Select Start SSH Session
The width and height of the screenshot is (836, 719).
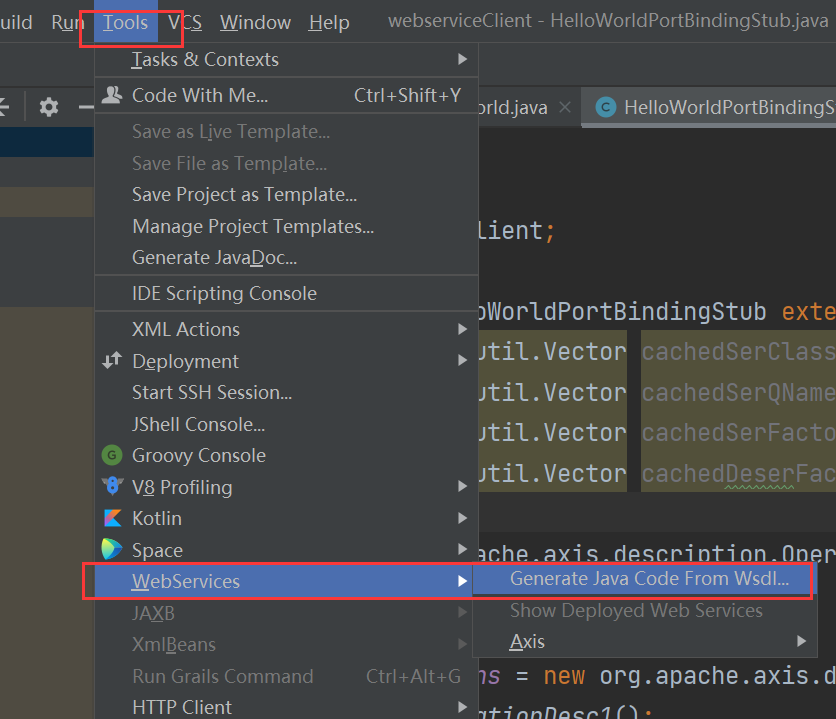pyautogui.click(x=286, y=393)
